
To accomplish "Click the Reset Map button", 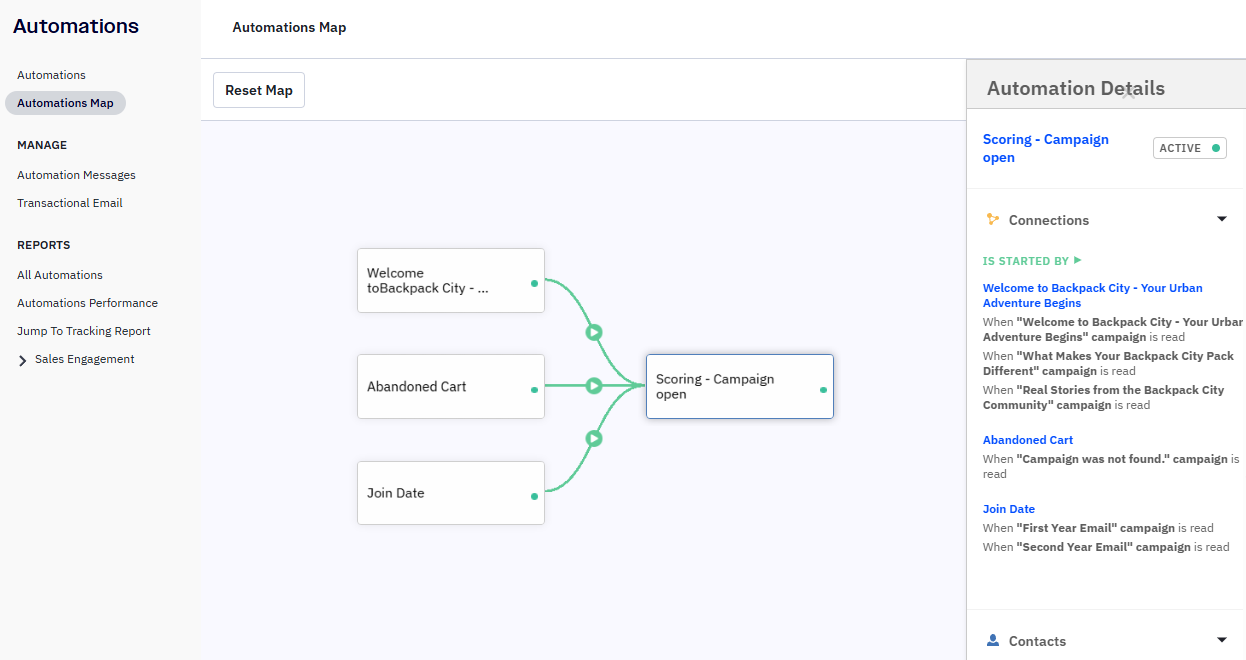I will (258, 89).
